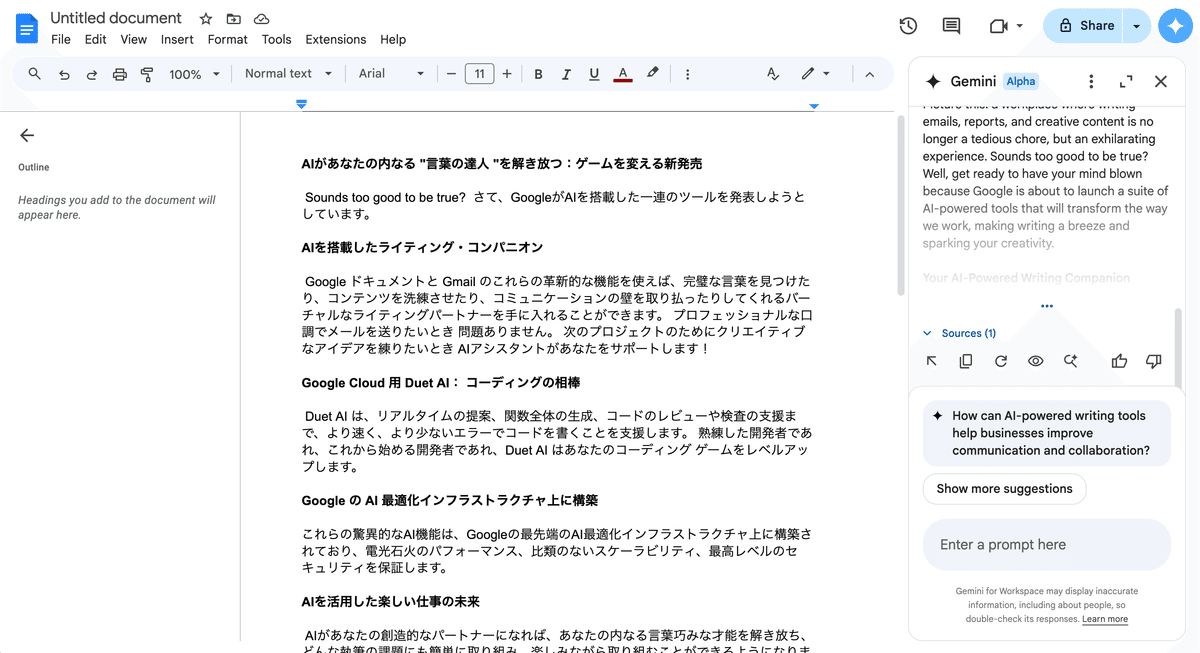Select the paint format tool
The height and width of the screenshot is (653, 1200).
(147, 74)
